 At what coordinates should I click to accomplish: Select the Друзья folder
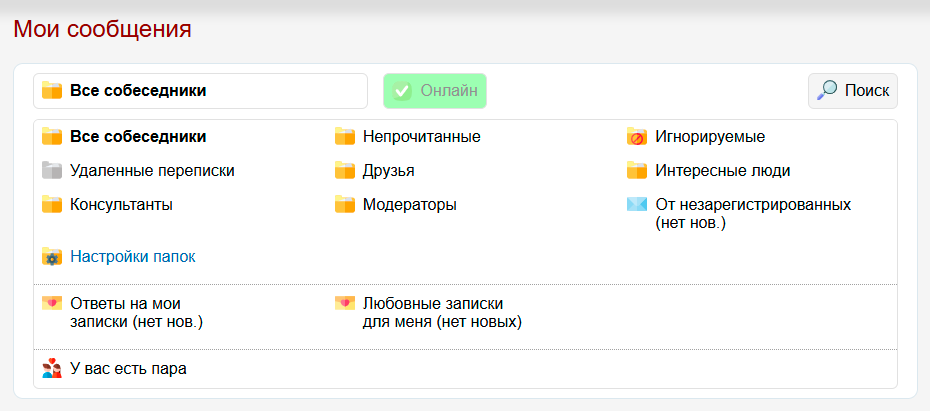coord(388,171)
